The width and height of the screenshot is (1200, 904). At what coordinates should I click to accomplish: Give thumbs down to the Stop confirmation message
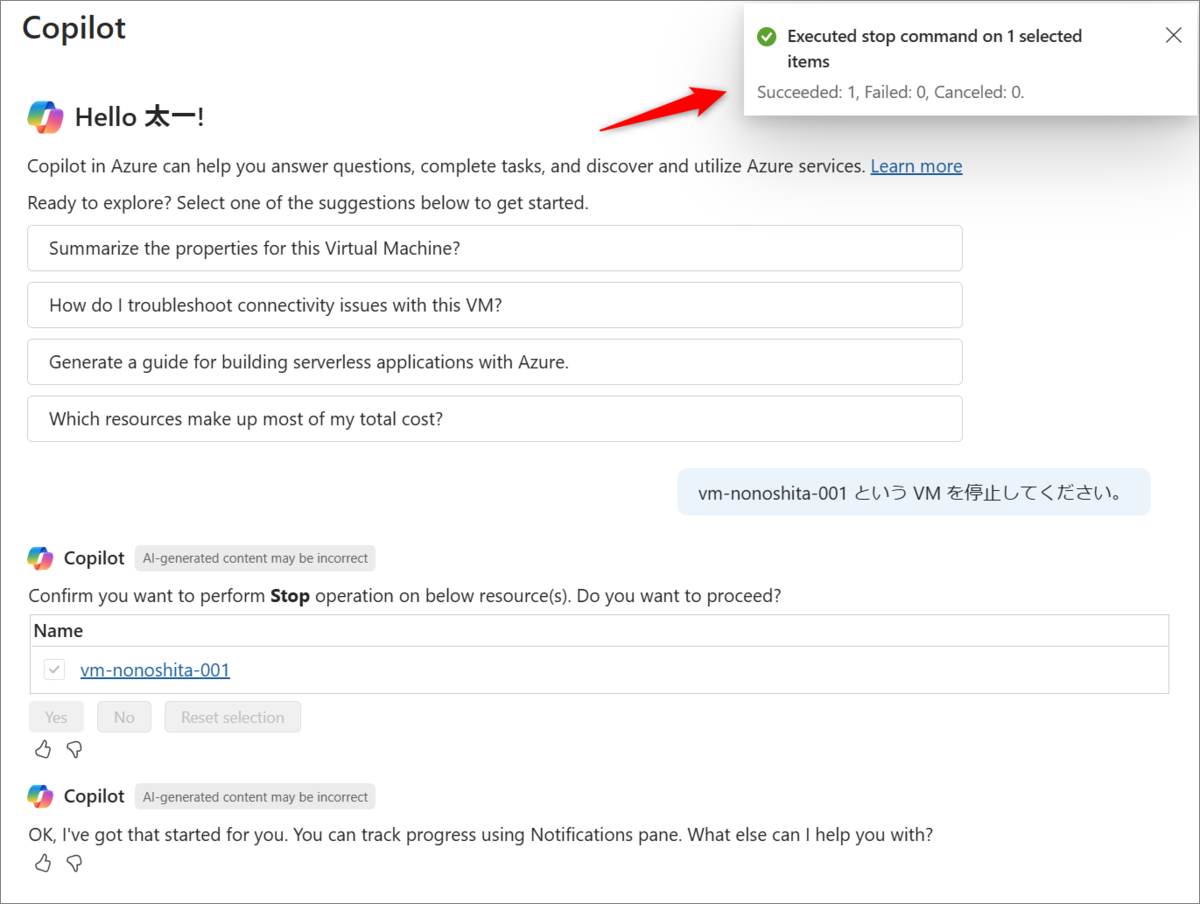pyautogui.click(x=74, y=749)
